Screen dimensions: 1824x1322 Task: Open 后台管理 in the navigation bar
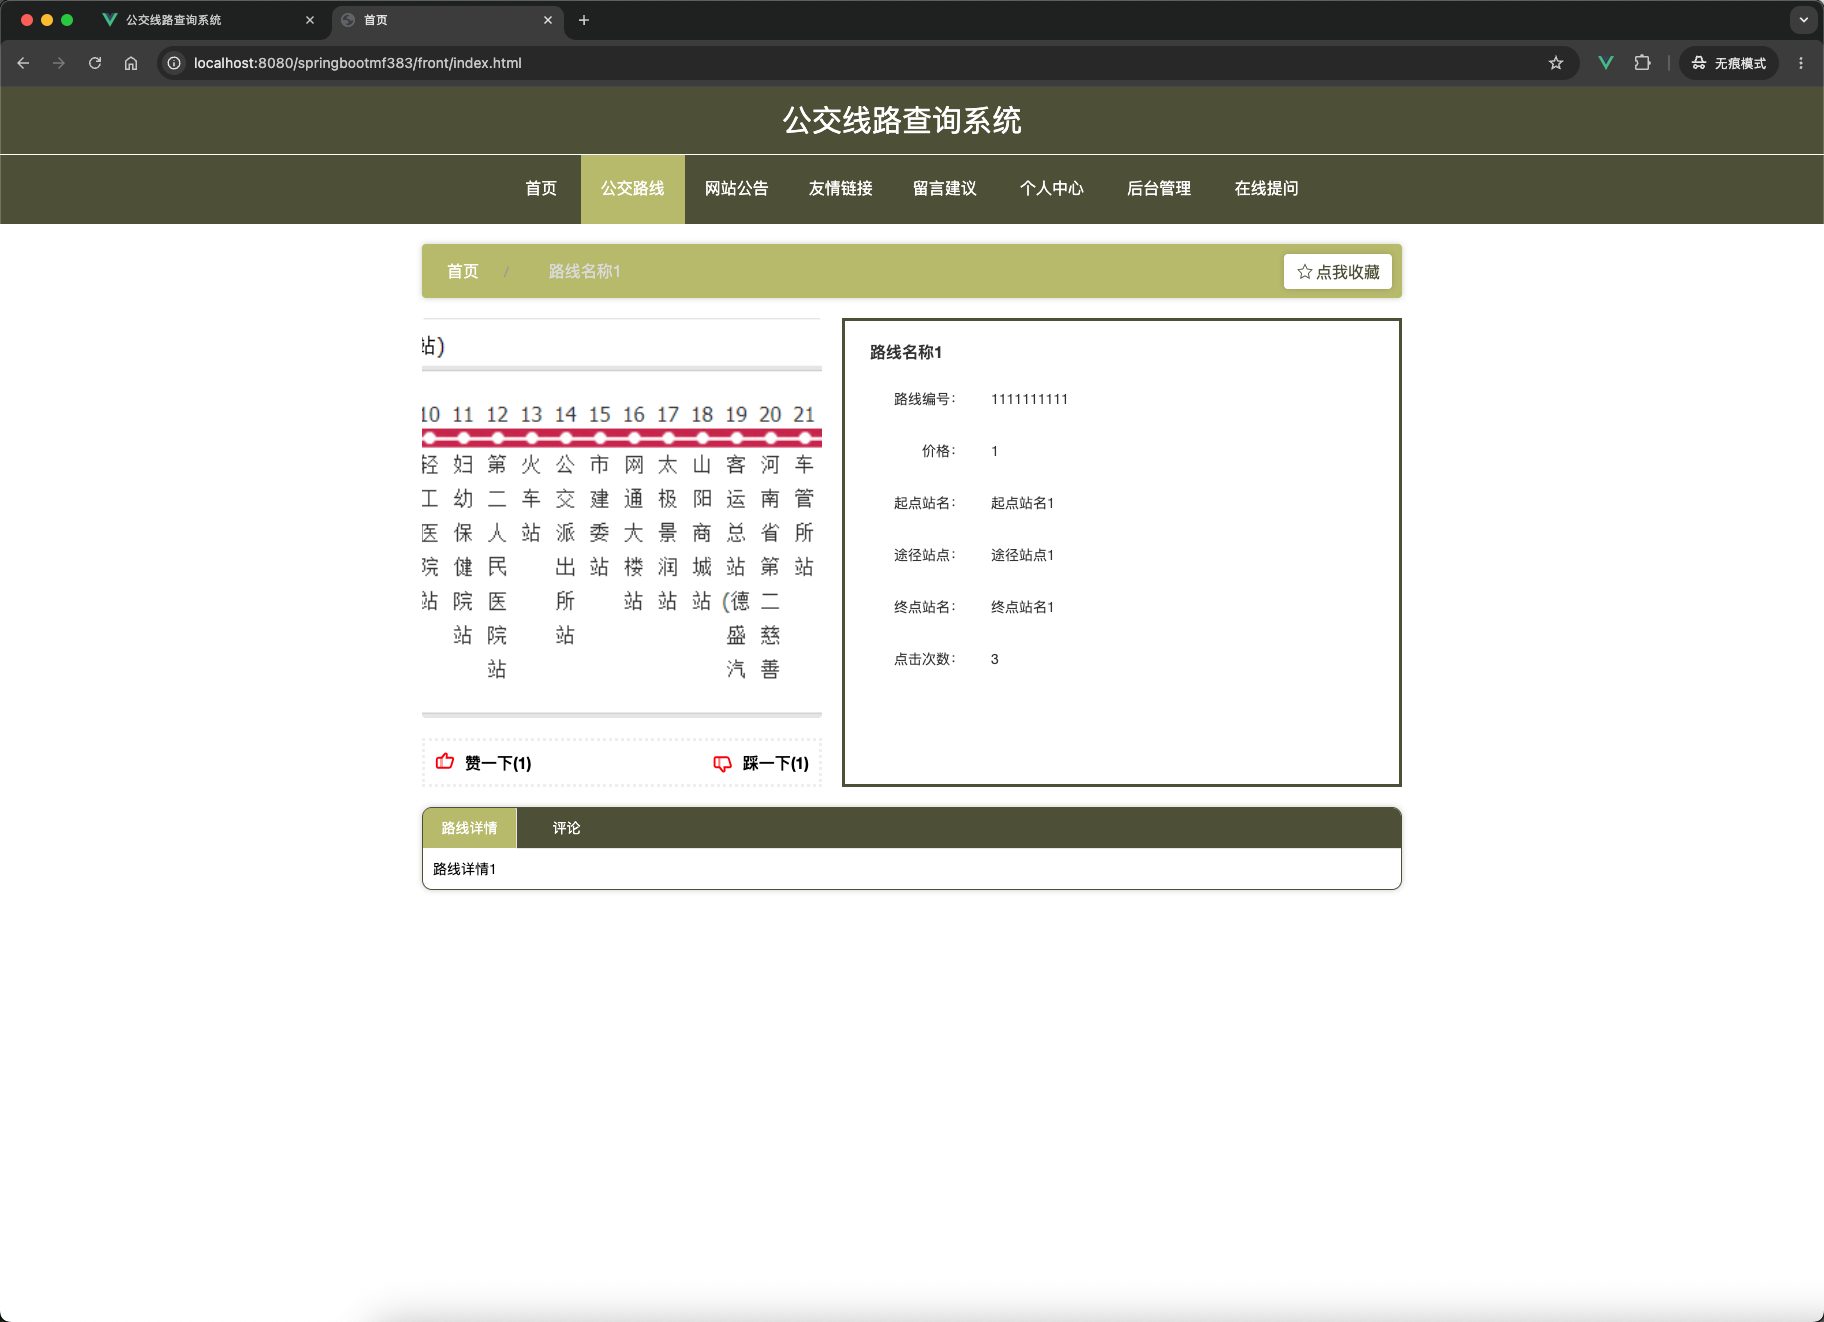pos(1159,189)
